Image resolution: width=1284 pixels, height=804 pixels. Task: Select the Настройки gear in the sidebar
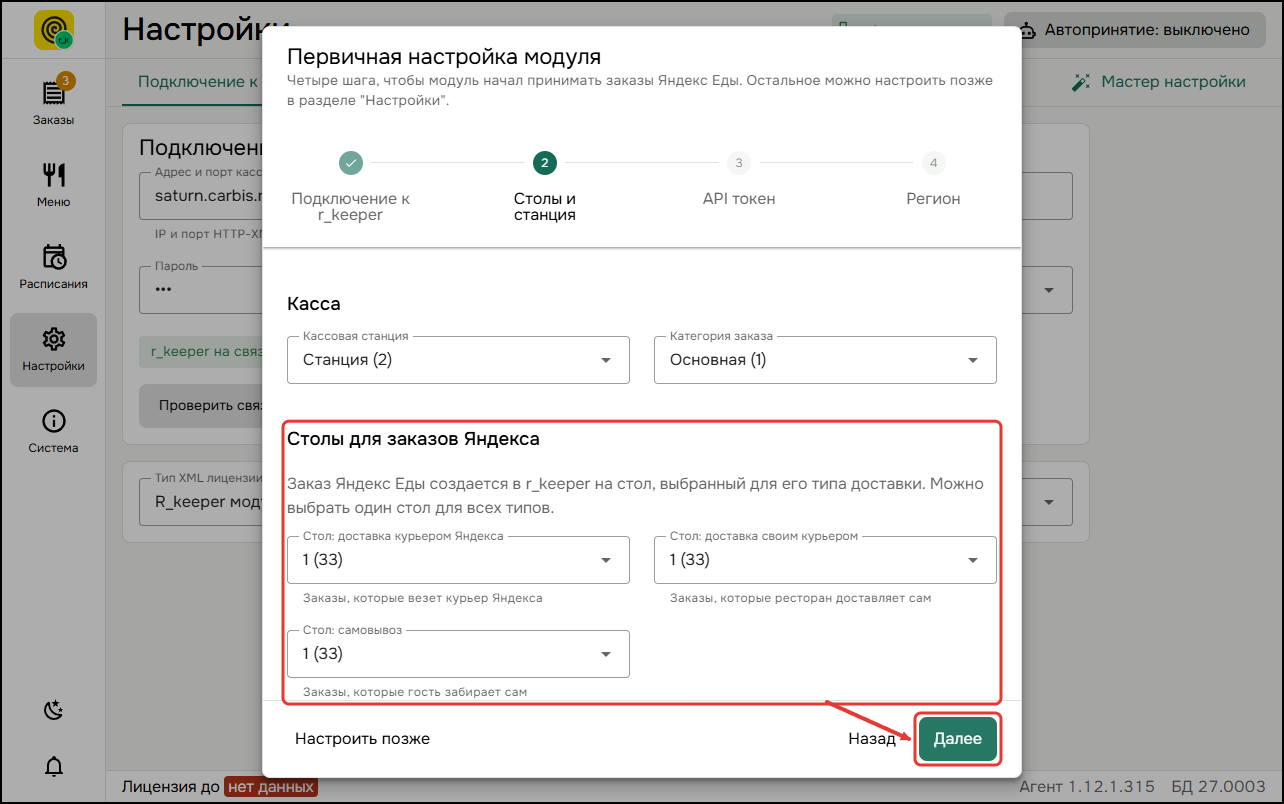53,349
